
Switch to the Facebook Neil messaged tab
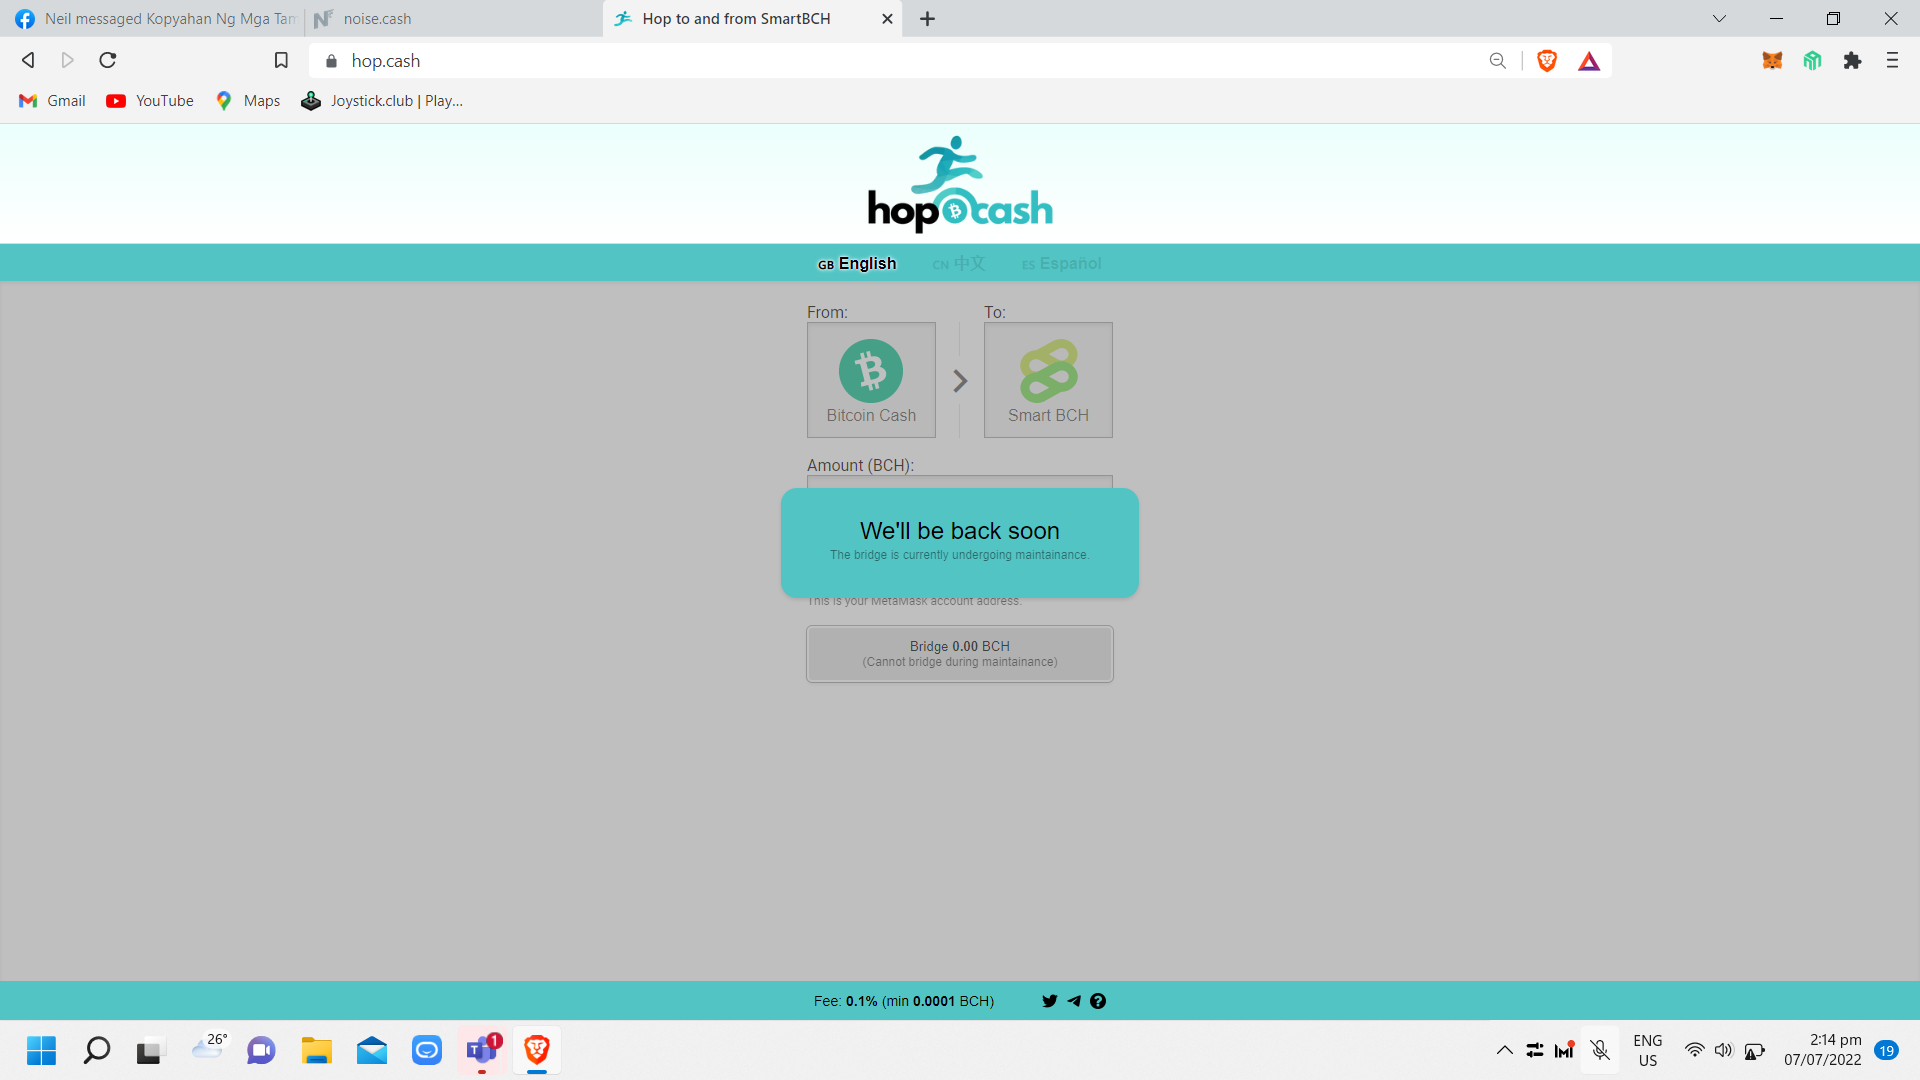(x=155, y=19)
